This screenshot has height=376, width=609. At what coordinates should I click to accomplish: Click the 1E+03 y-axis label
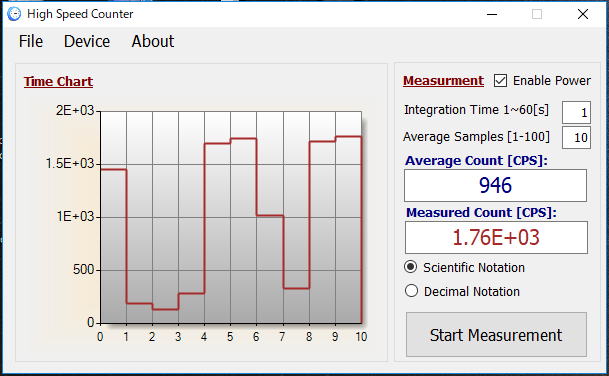click(x=75, y=216)
